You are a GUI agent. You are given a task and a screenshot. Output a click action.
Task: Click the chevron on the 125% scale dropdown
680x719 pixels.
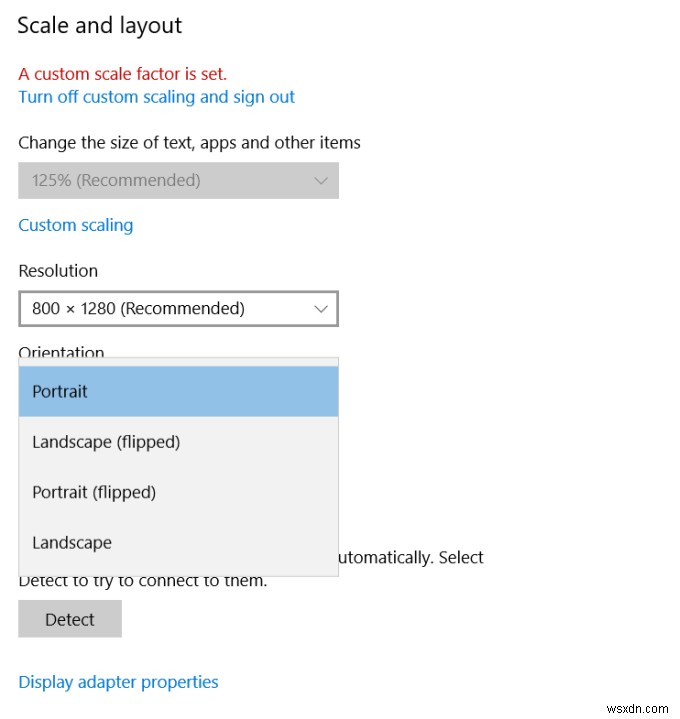(321, 181)
